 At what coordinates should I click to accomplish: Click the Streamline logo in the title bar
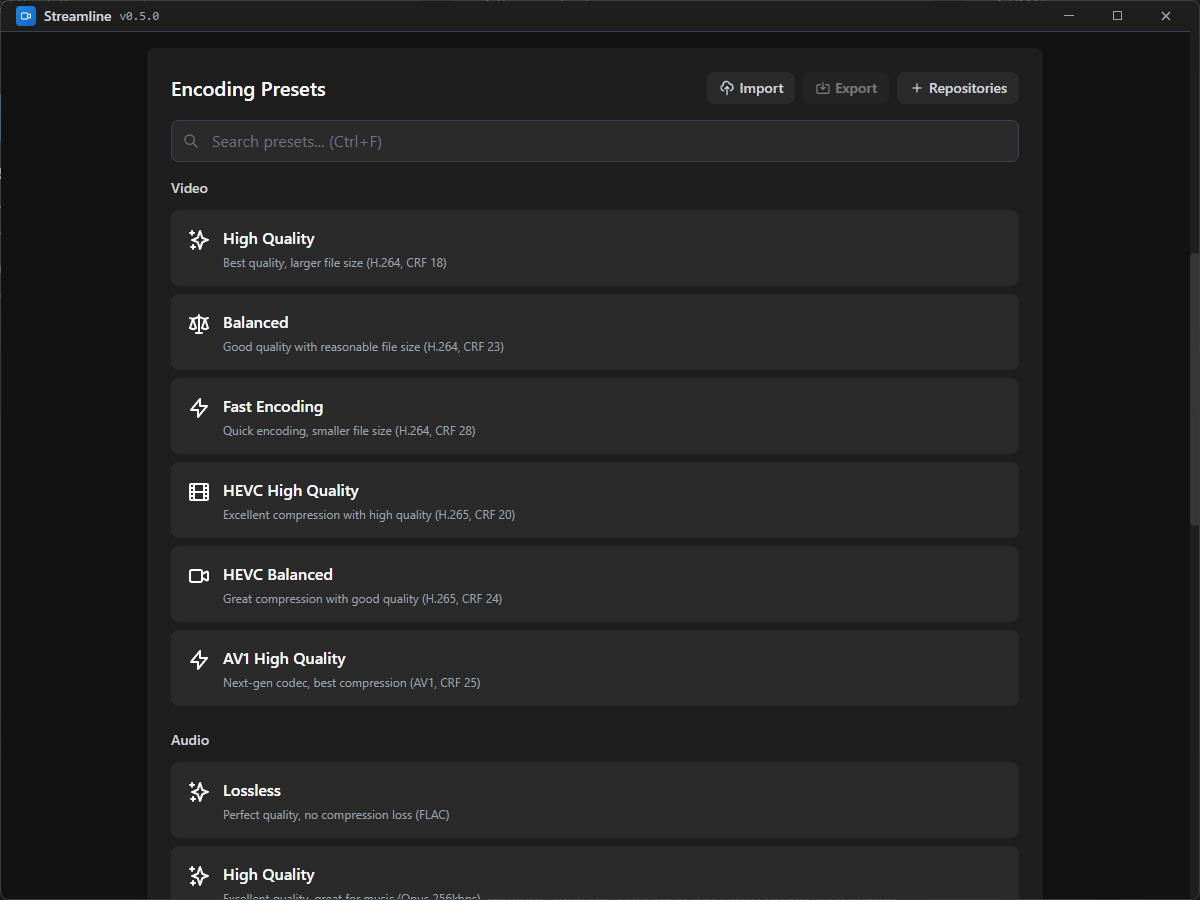25,15
